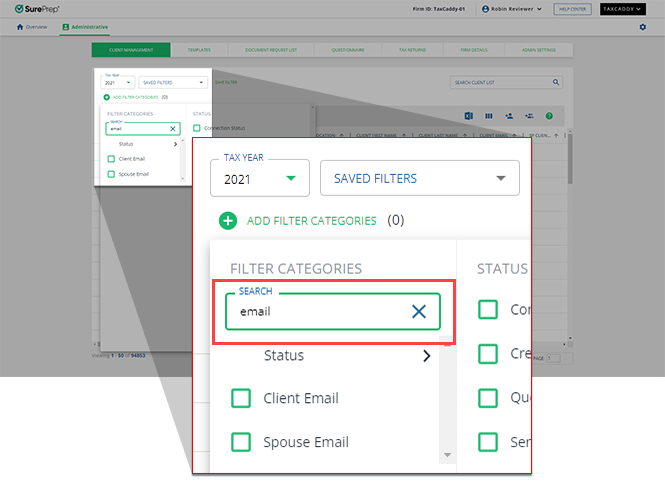The width and height of the screenshot is (665, 482).
Task: Click the Help Center button
Action: (x=573, y=9)
